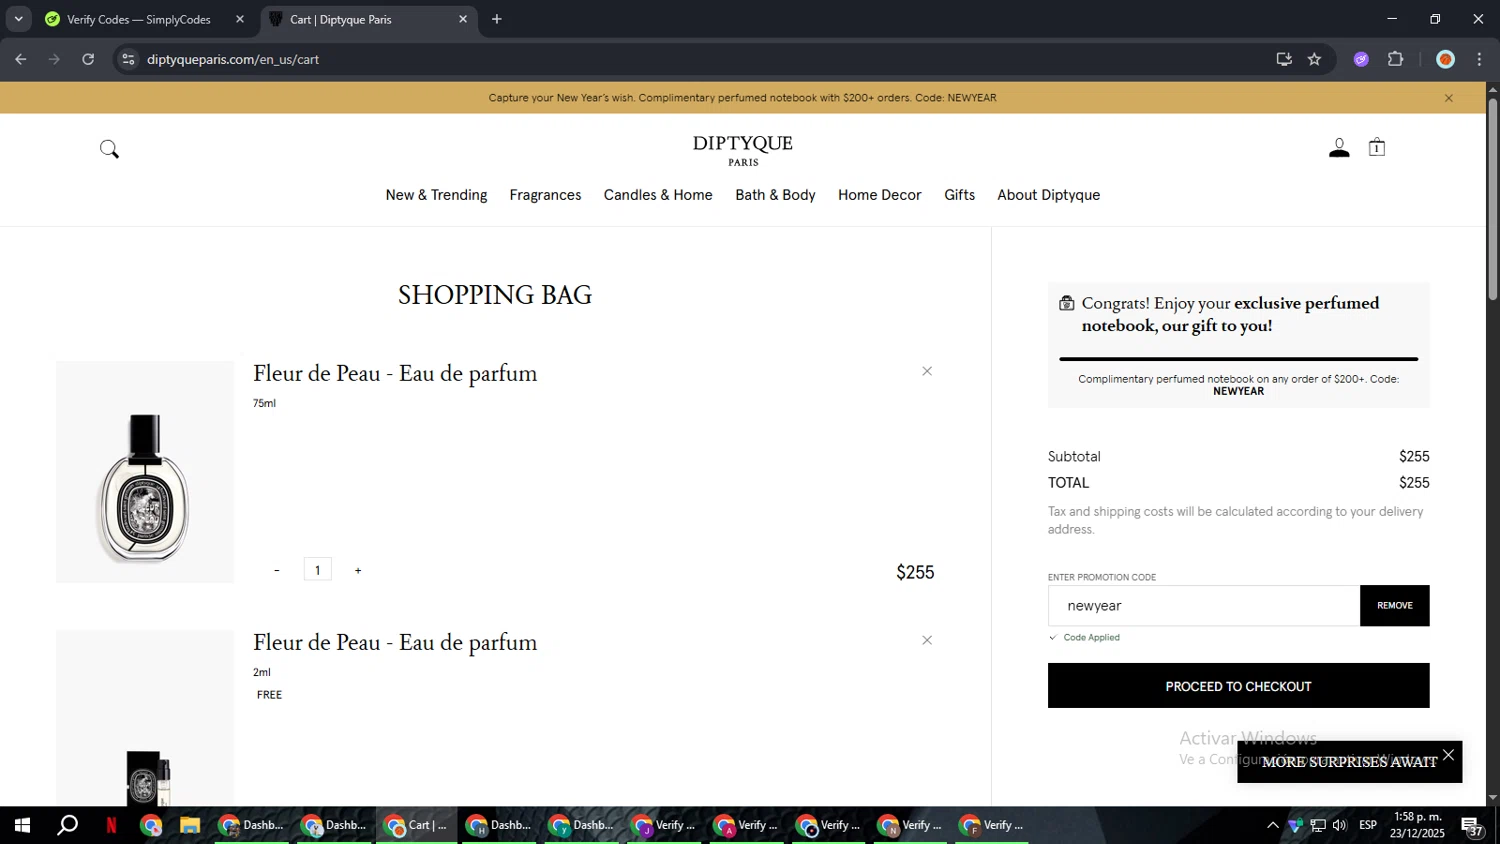Viewport: 1500px width, 844px height.
Task: Open the New & Trending menu
Action: (436, 195)
